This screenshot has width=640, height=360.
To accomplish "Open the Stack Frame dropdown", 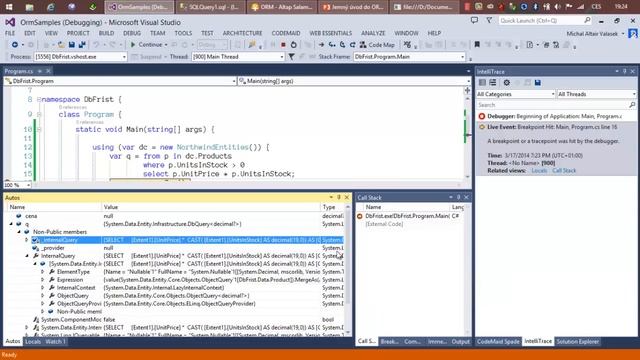I will coord(462,57).
